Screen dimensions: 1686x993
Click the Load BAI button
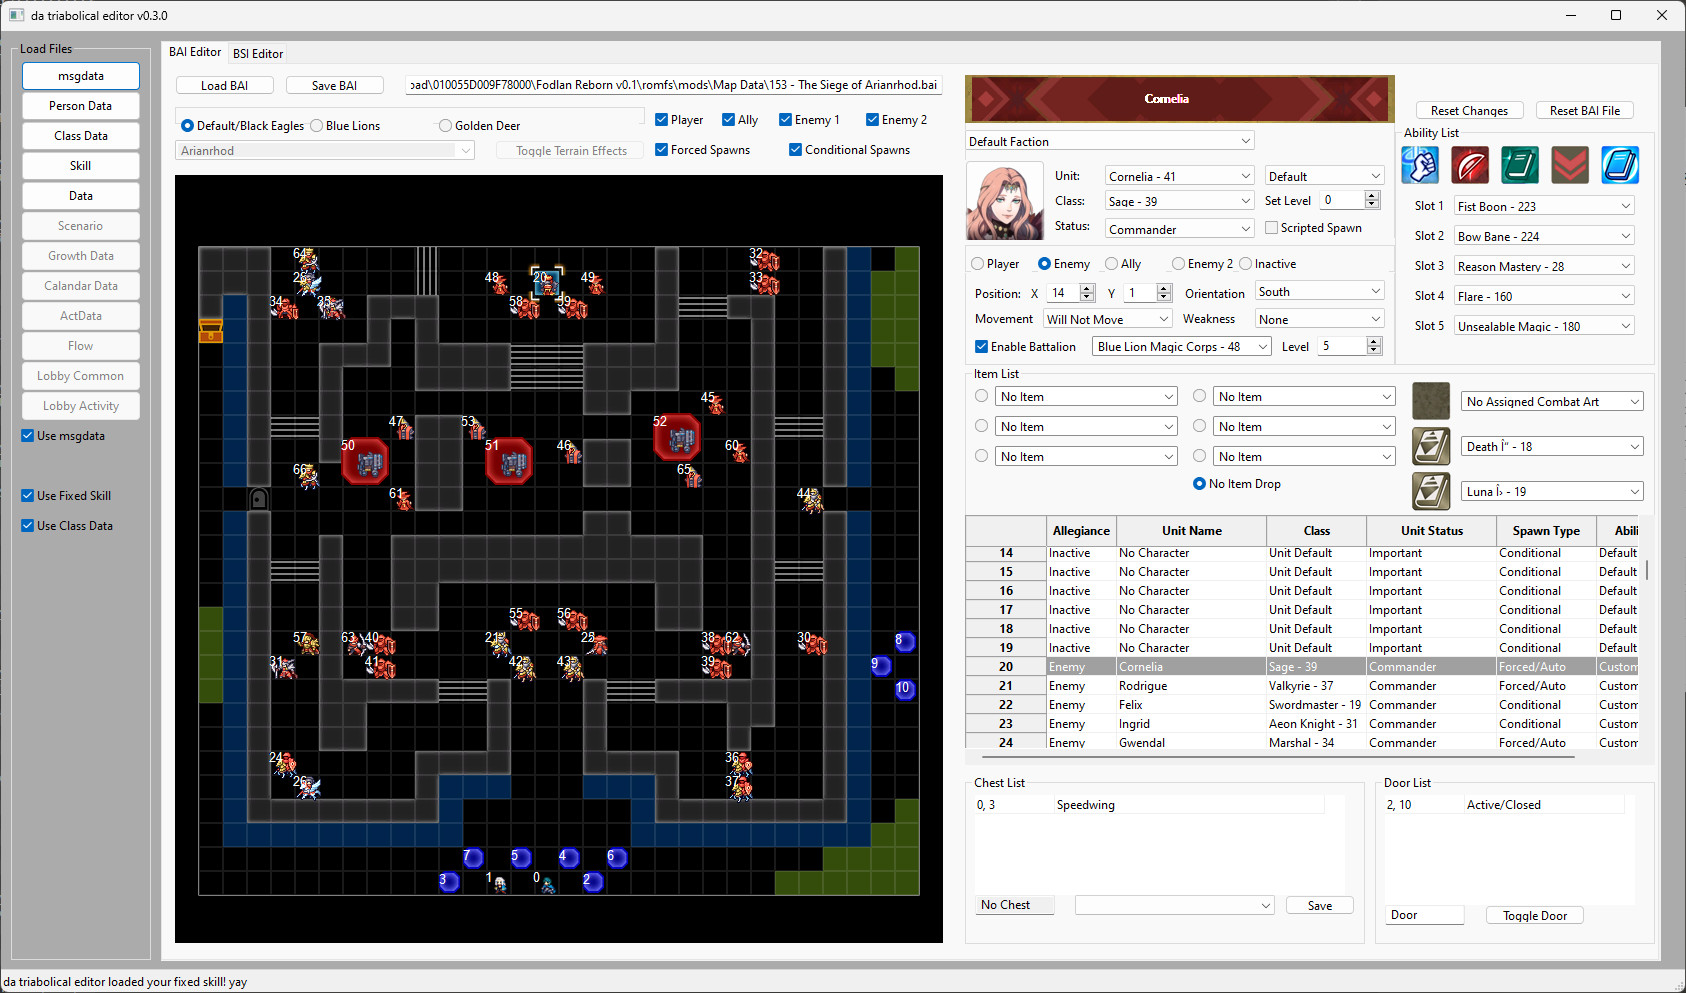[224, 85]
